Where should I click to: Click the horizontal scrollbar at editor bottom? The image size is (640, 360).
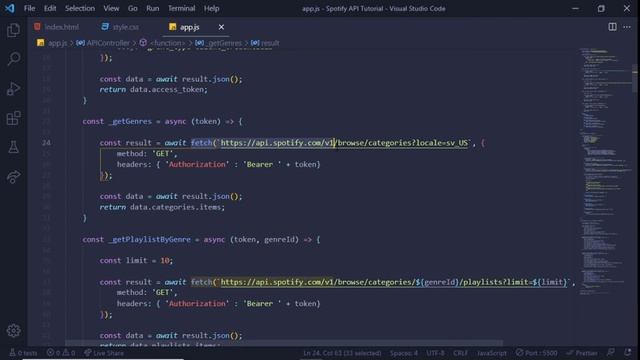tap(284, 343)
